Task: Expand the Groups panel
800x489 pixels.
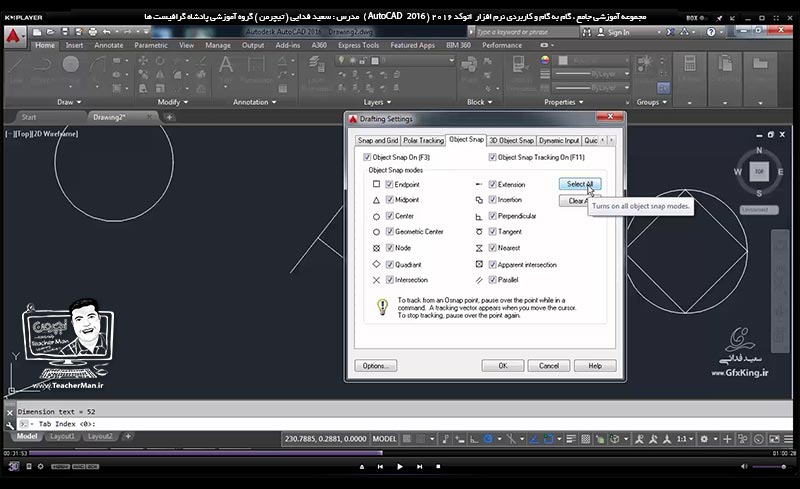Action: (652, 102)
